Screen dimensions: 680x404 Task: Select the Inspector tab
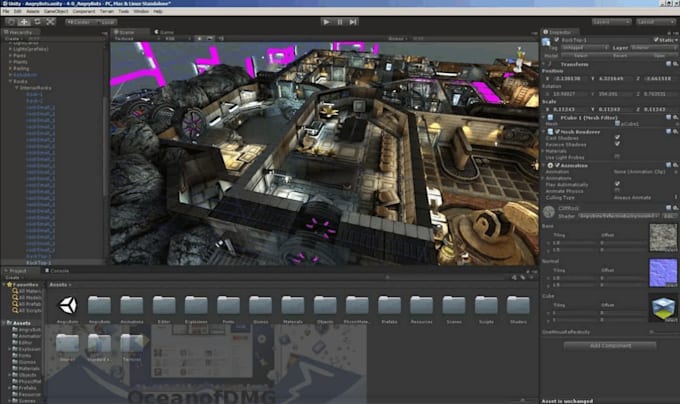coord(560,32)
